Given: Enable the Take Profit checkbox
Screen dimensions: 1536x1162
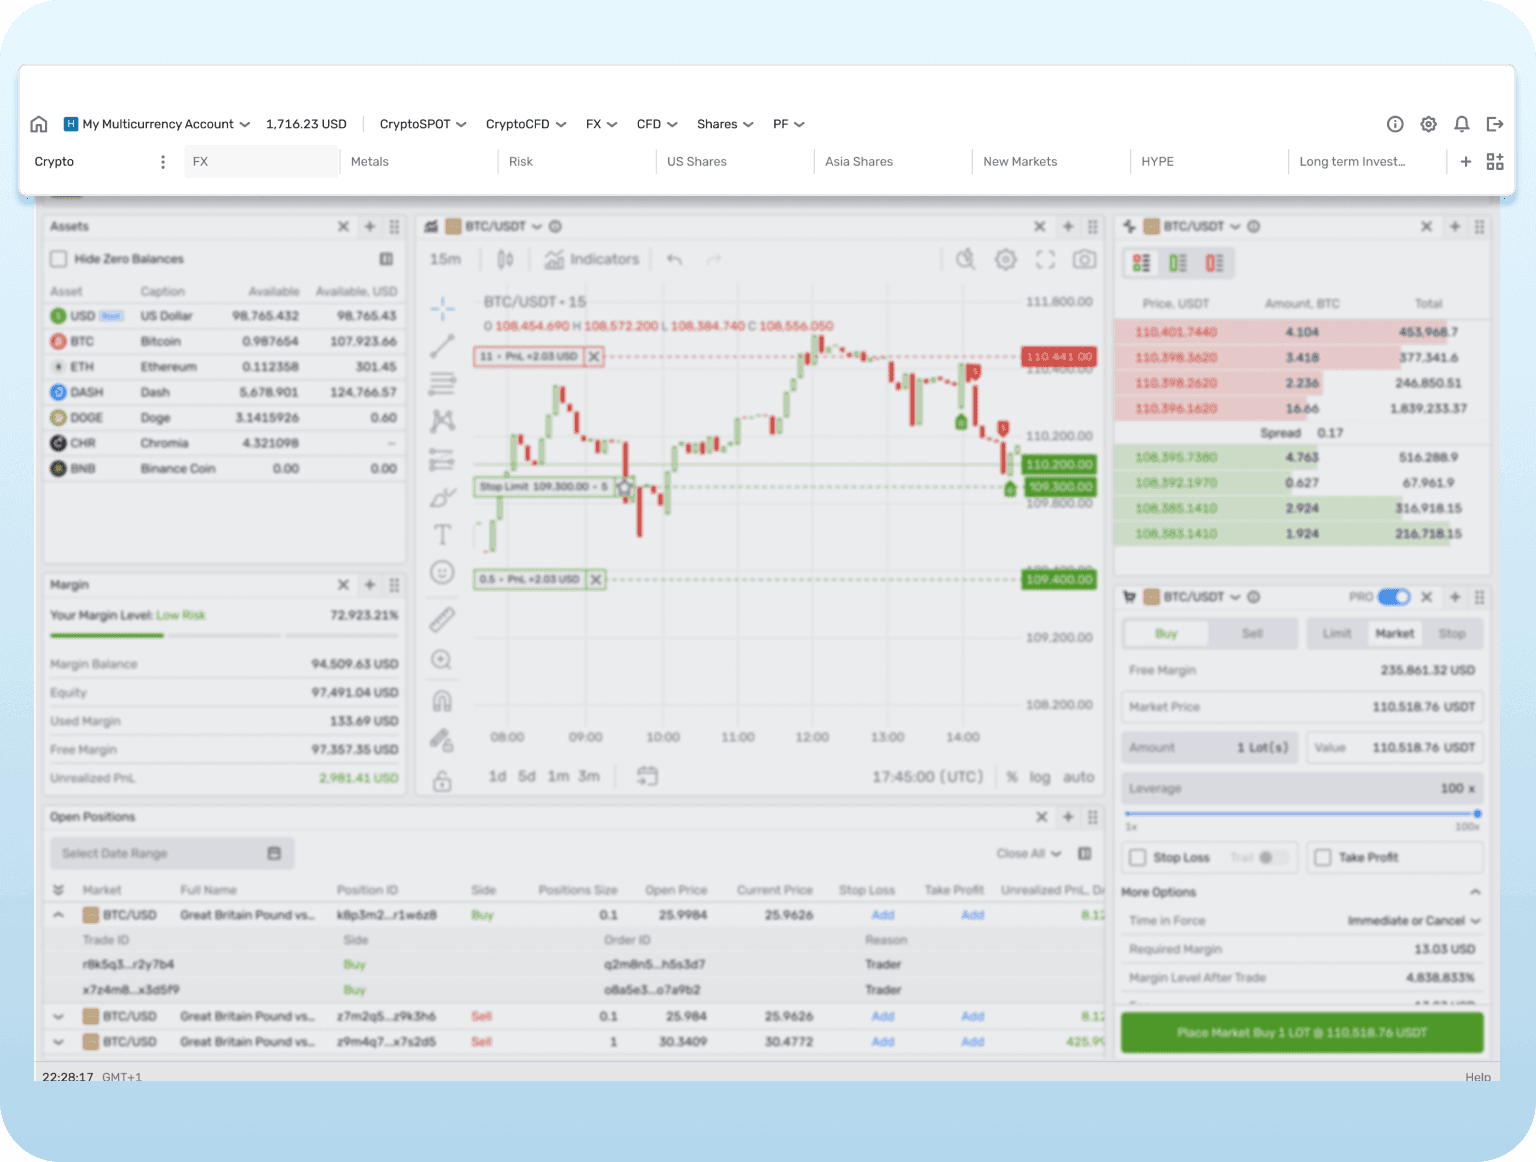Looking at the screenshot, I should click(x=1323, y=858).
